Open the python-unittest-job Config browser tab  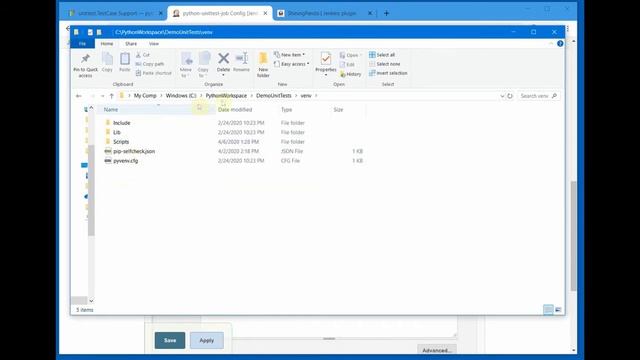(220, 13)
